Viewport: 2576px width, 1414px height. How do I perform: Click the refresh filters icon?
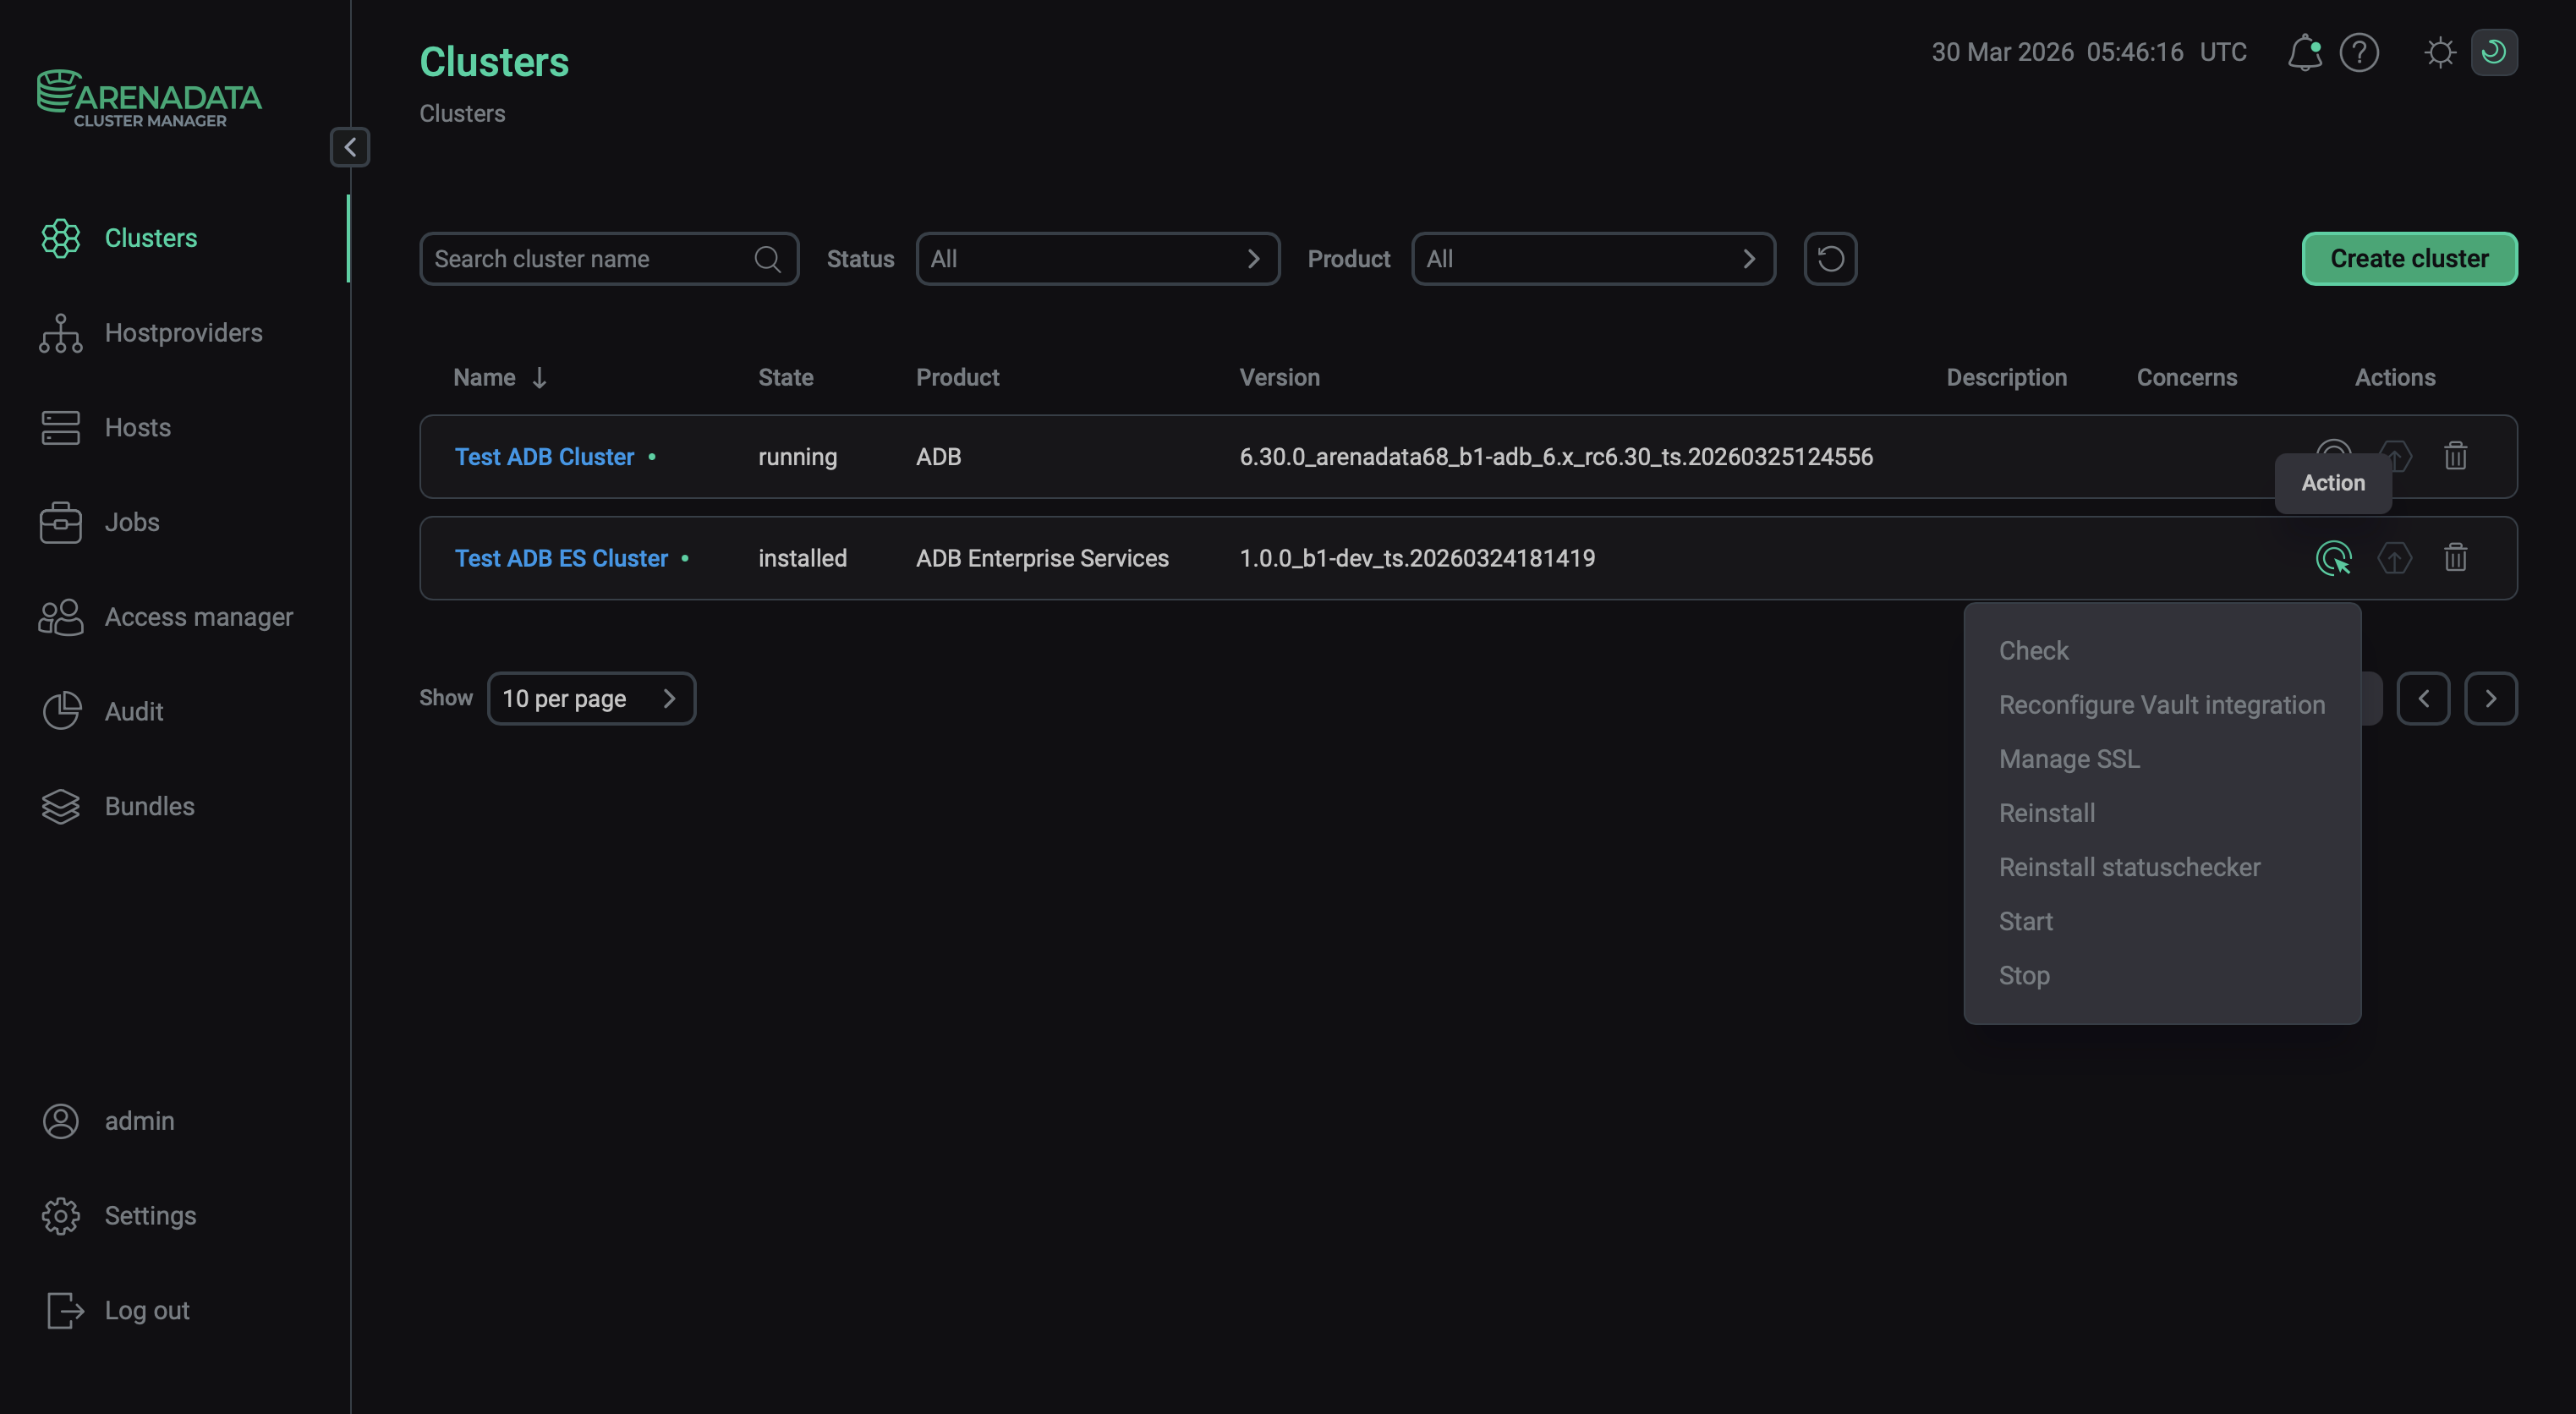(1830, 258)
